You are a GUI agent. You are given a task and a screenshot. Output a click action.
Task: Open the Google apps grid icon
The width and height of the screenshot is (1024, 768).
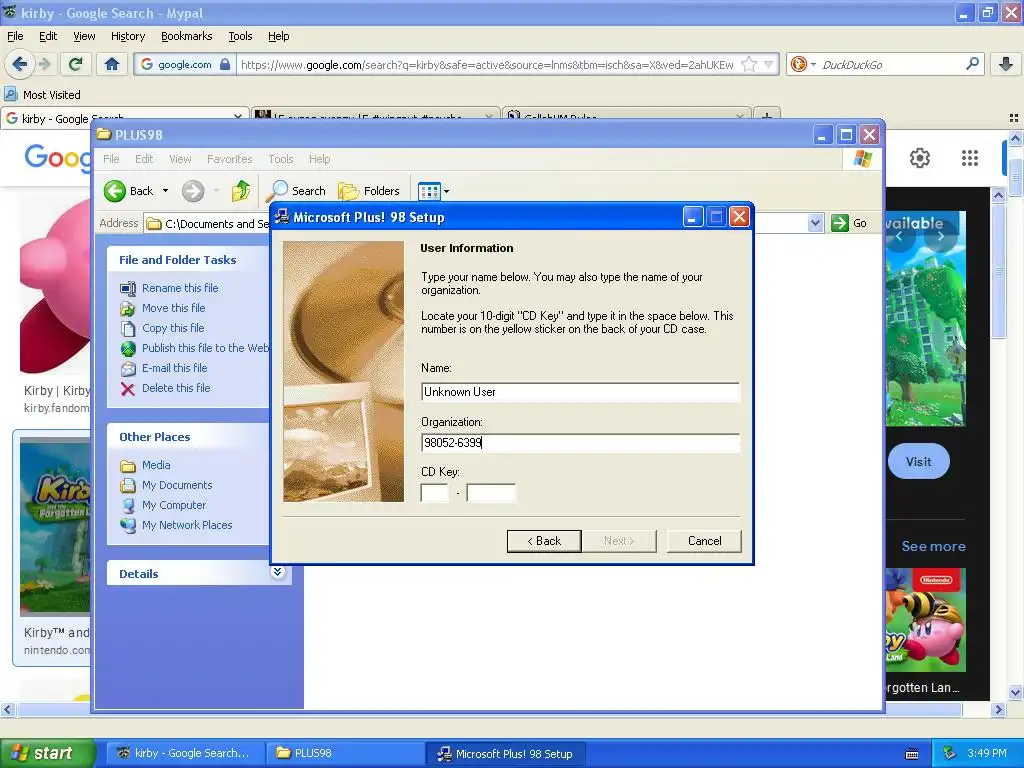tap(970, 158)
